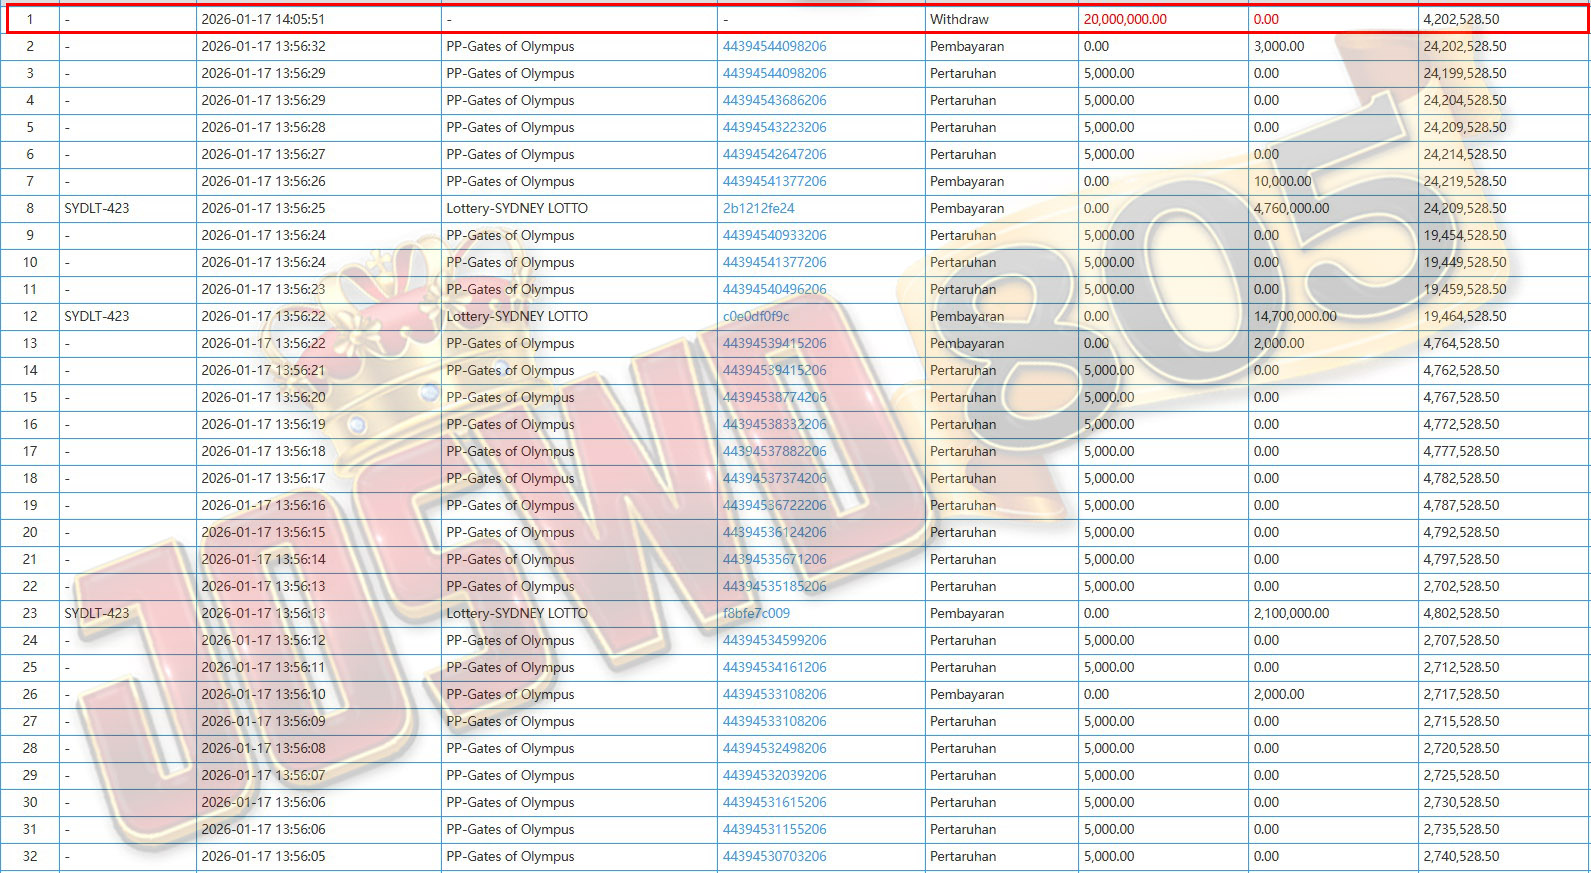Open transaction ID 44394530703206
The image size is (1591, 873).
pyautogui.click(x=774, y=856)
